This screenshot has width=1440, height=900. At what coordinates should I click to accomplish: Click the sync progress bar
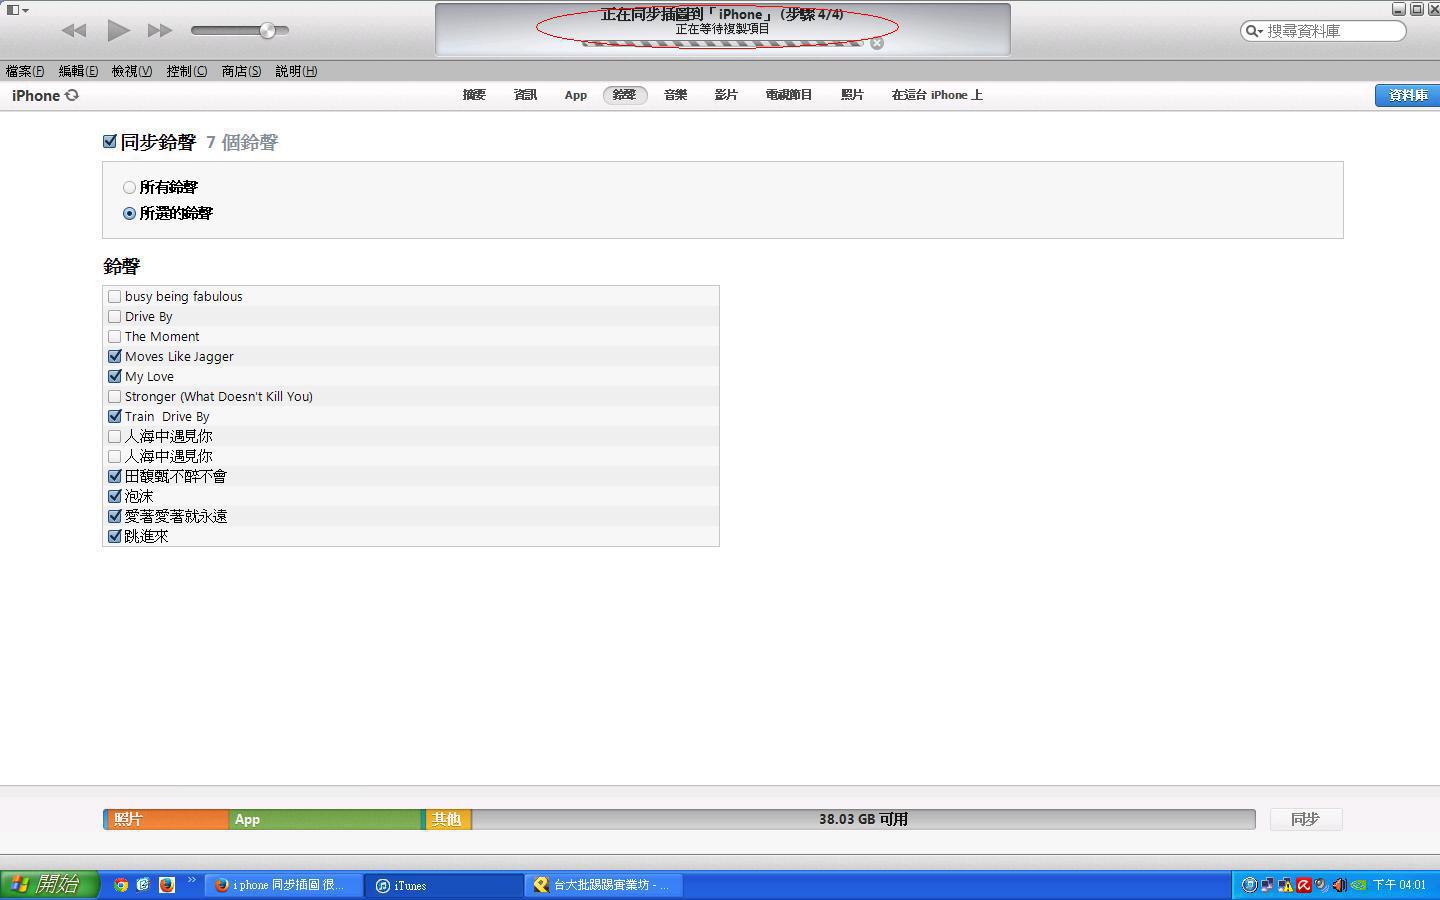click(723, 43)
